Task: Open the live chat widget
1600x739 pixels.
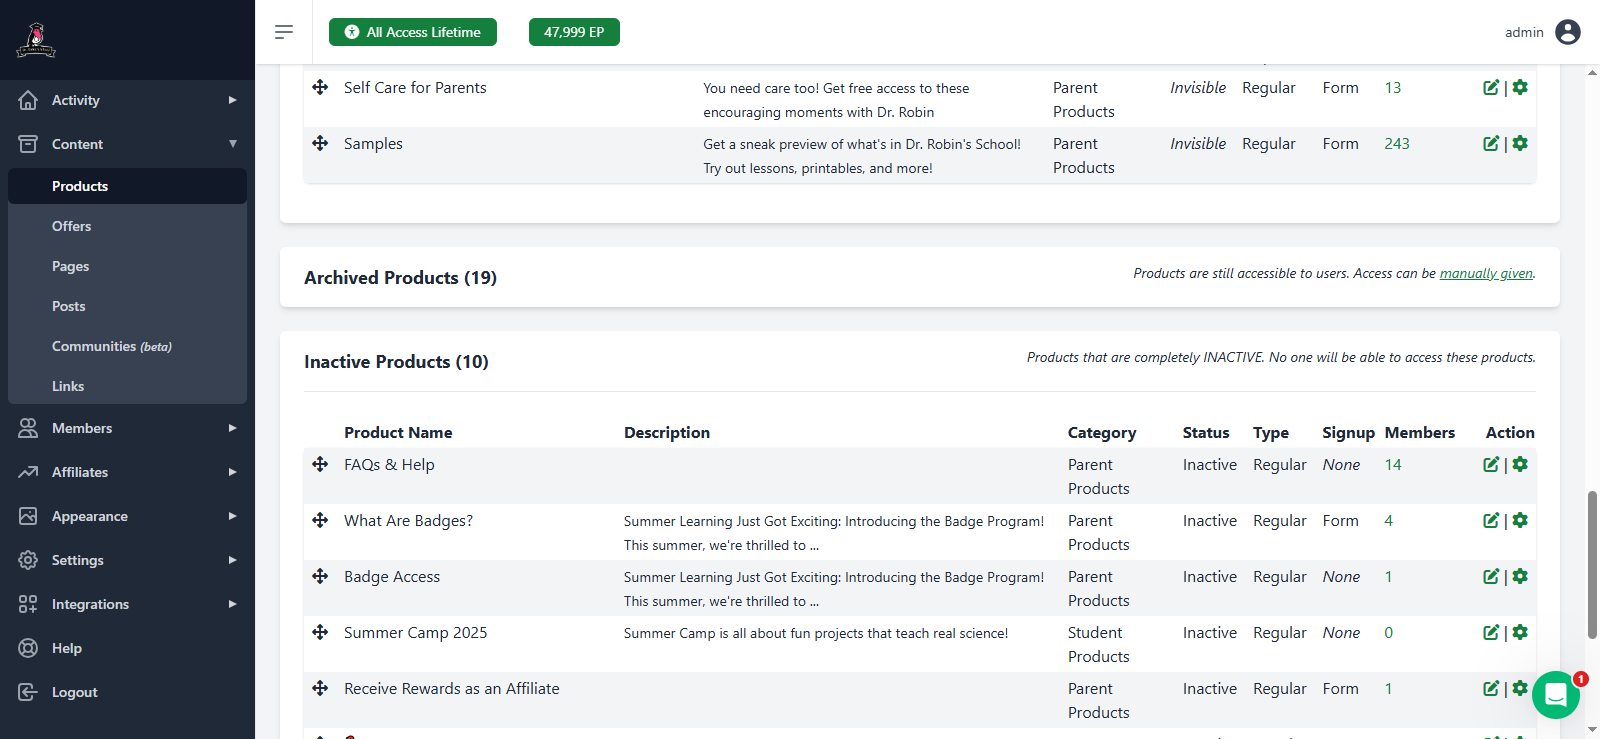Action: click(1555, 694)
